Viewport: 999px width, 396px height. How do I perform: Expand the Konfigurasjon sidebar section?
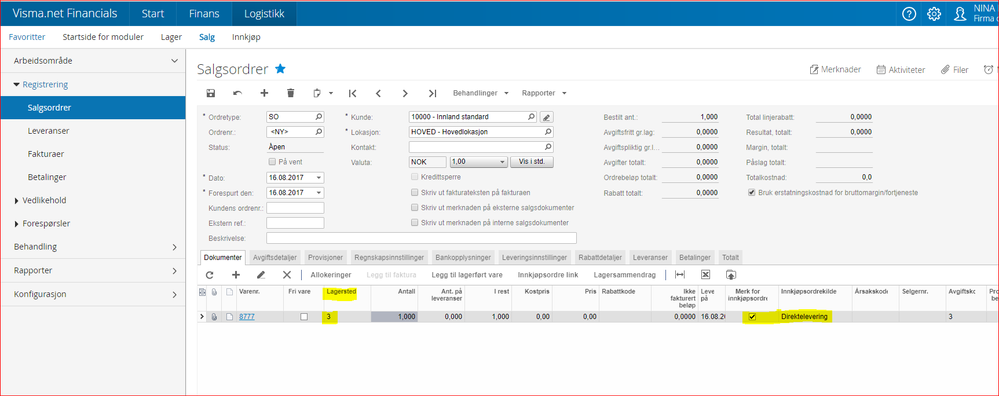click(175, 294)
